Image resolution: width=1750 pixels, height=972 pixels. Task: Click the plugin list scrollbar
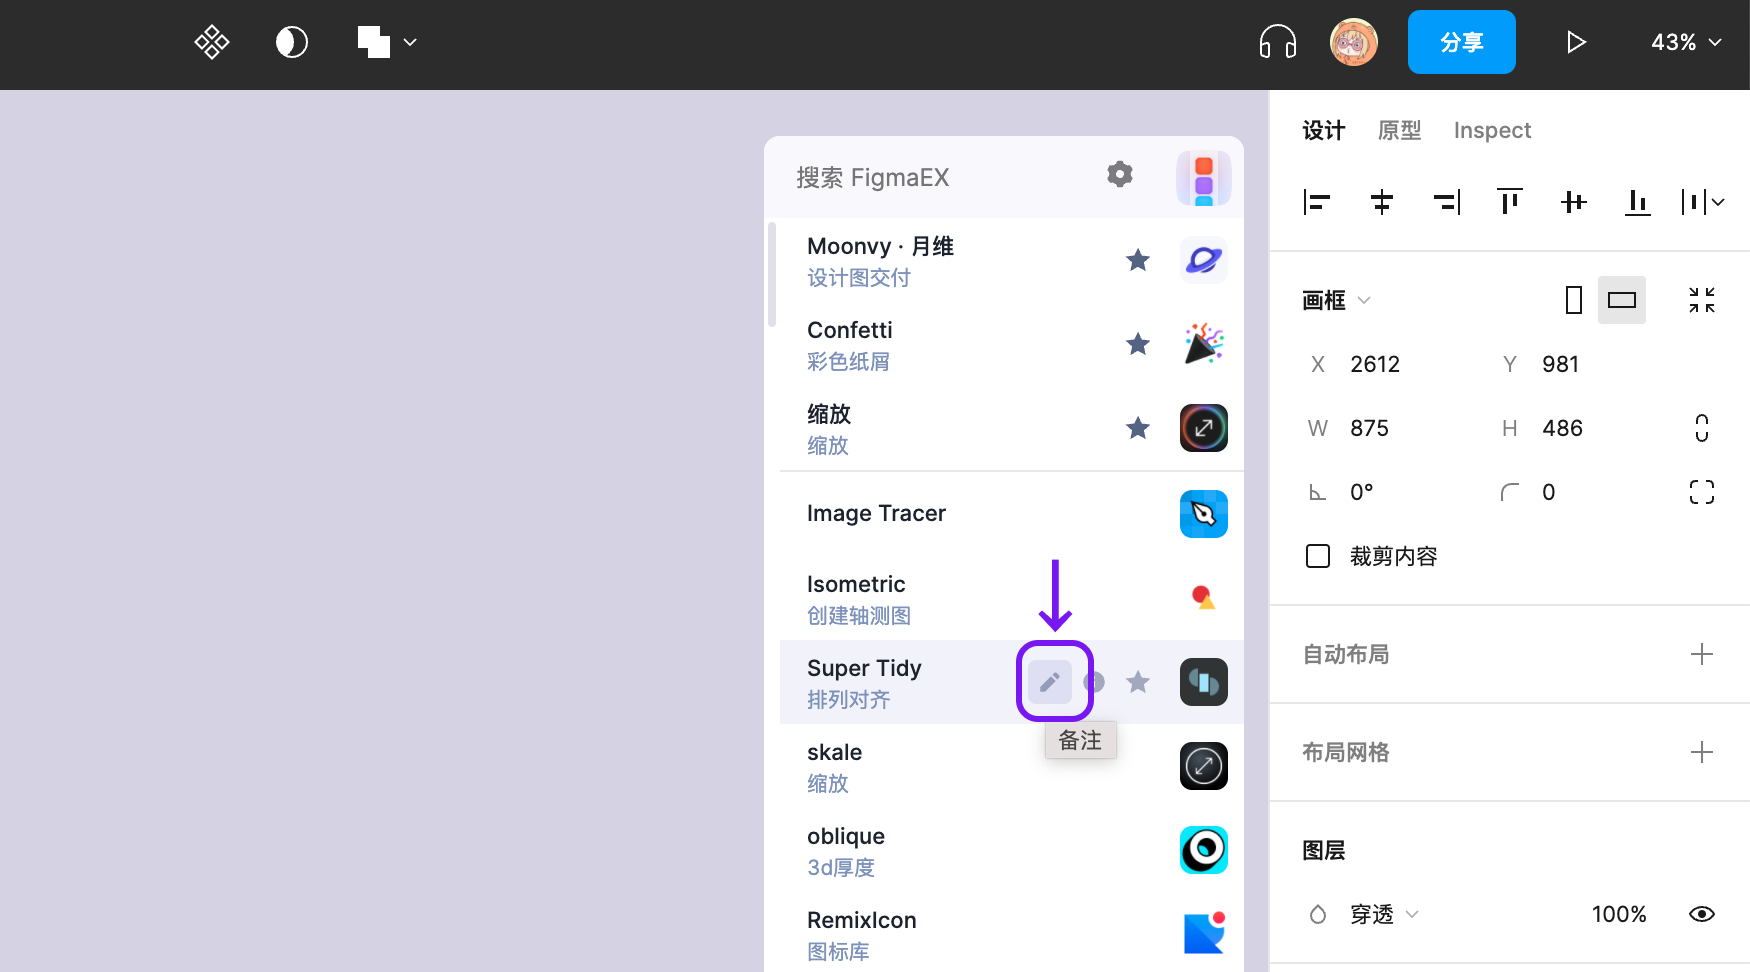(772, 274)
